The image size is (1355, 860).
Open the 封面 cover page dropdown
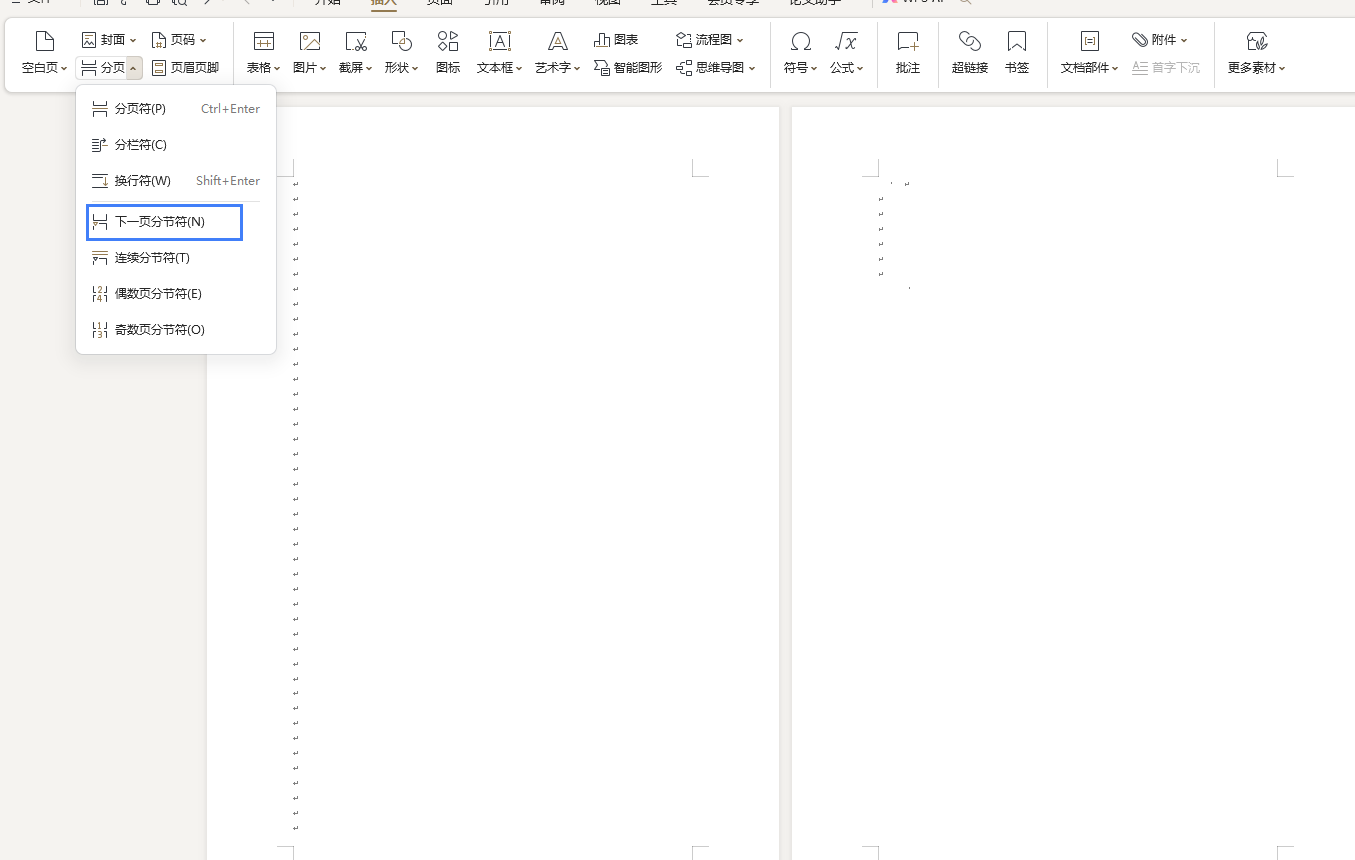click(109, 40)
